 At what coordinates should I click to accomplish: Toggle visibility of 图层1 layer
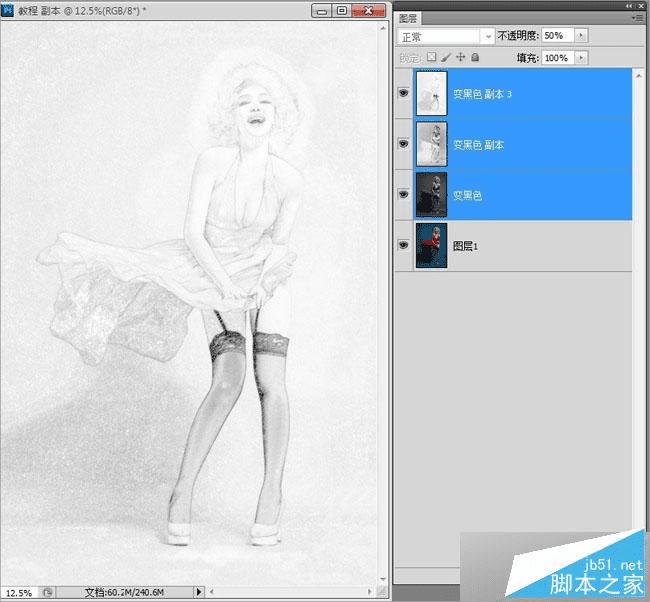click(403, 245)
